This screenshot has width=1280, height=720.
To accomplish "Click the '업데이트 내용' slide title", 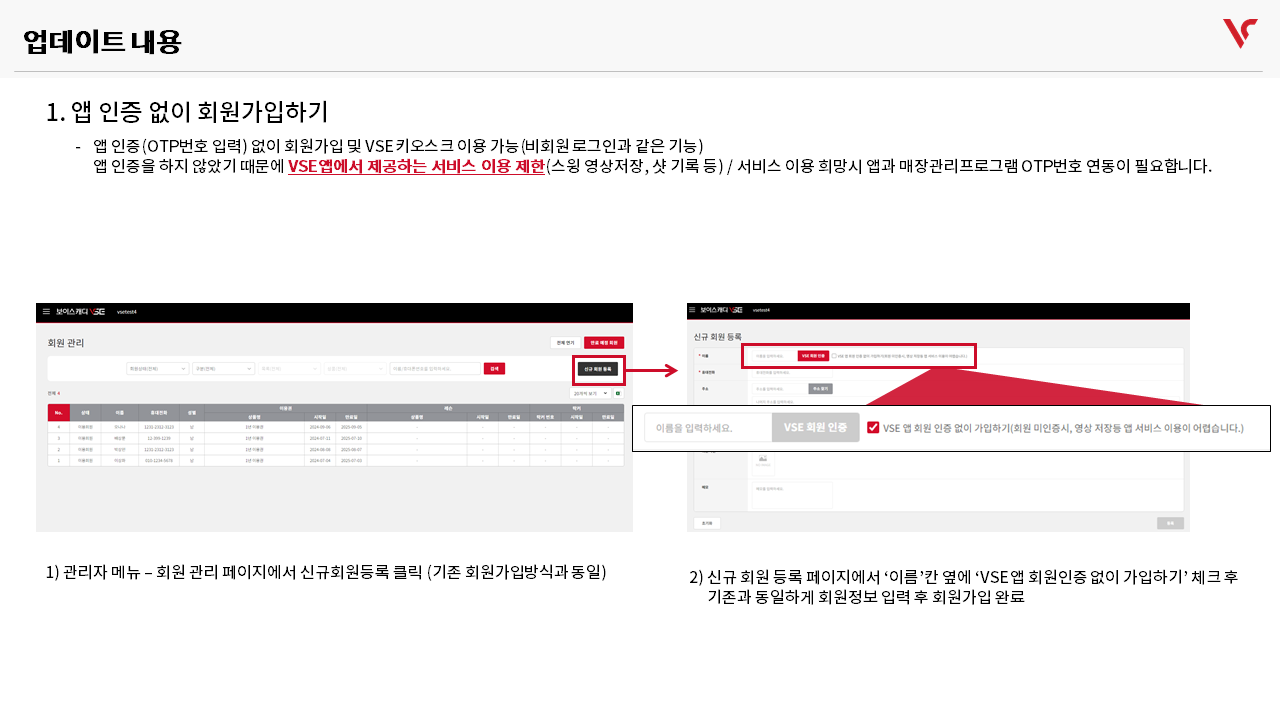I will tap(102, 42).
